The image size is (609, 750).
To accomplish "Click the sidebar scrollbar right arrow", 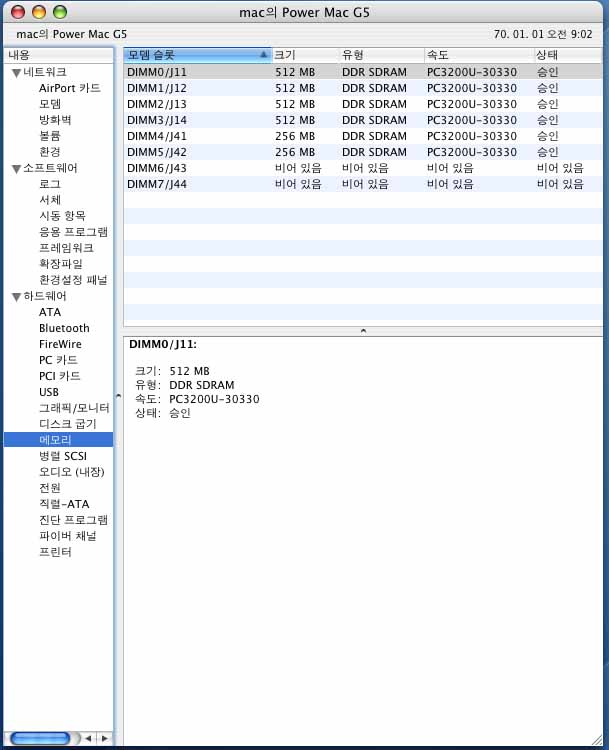I will click(x=103, y=739).
